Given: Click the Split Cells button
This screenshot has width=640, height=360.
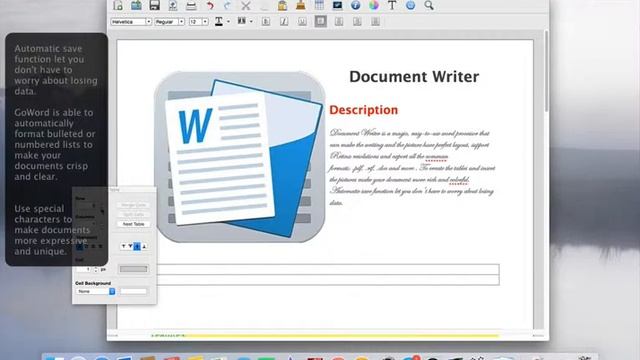Looking at the screenshot, I should 133,215.
